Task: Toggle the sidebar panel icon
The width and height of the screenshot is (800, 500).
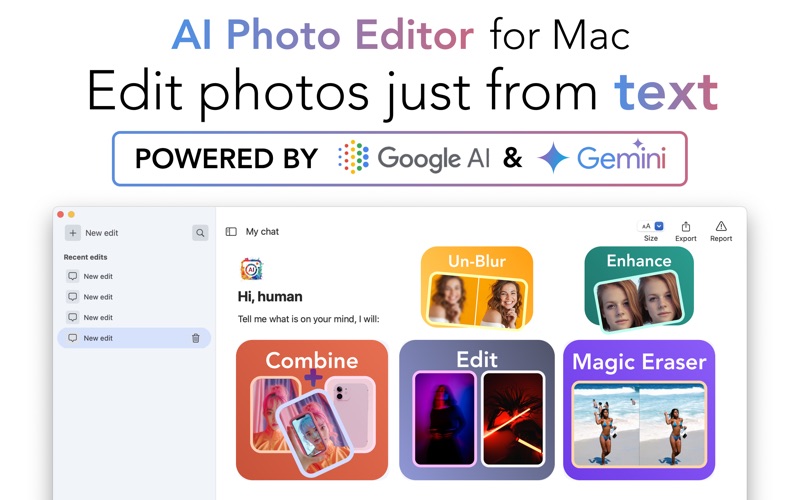Action: (x=231, y=232)
